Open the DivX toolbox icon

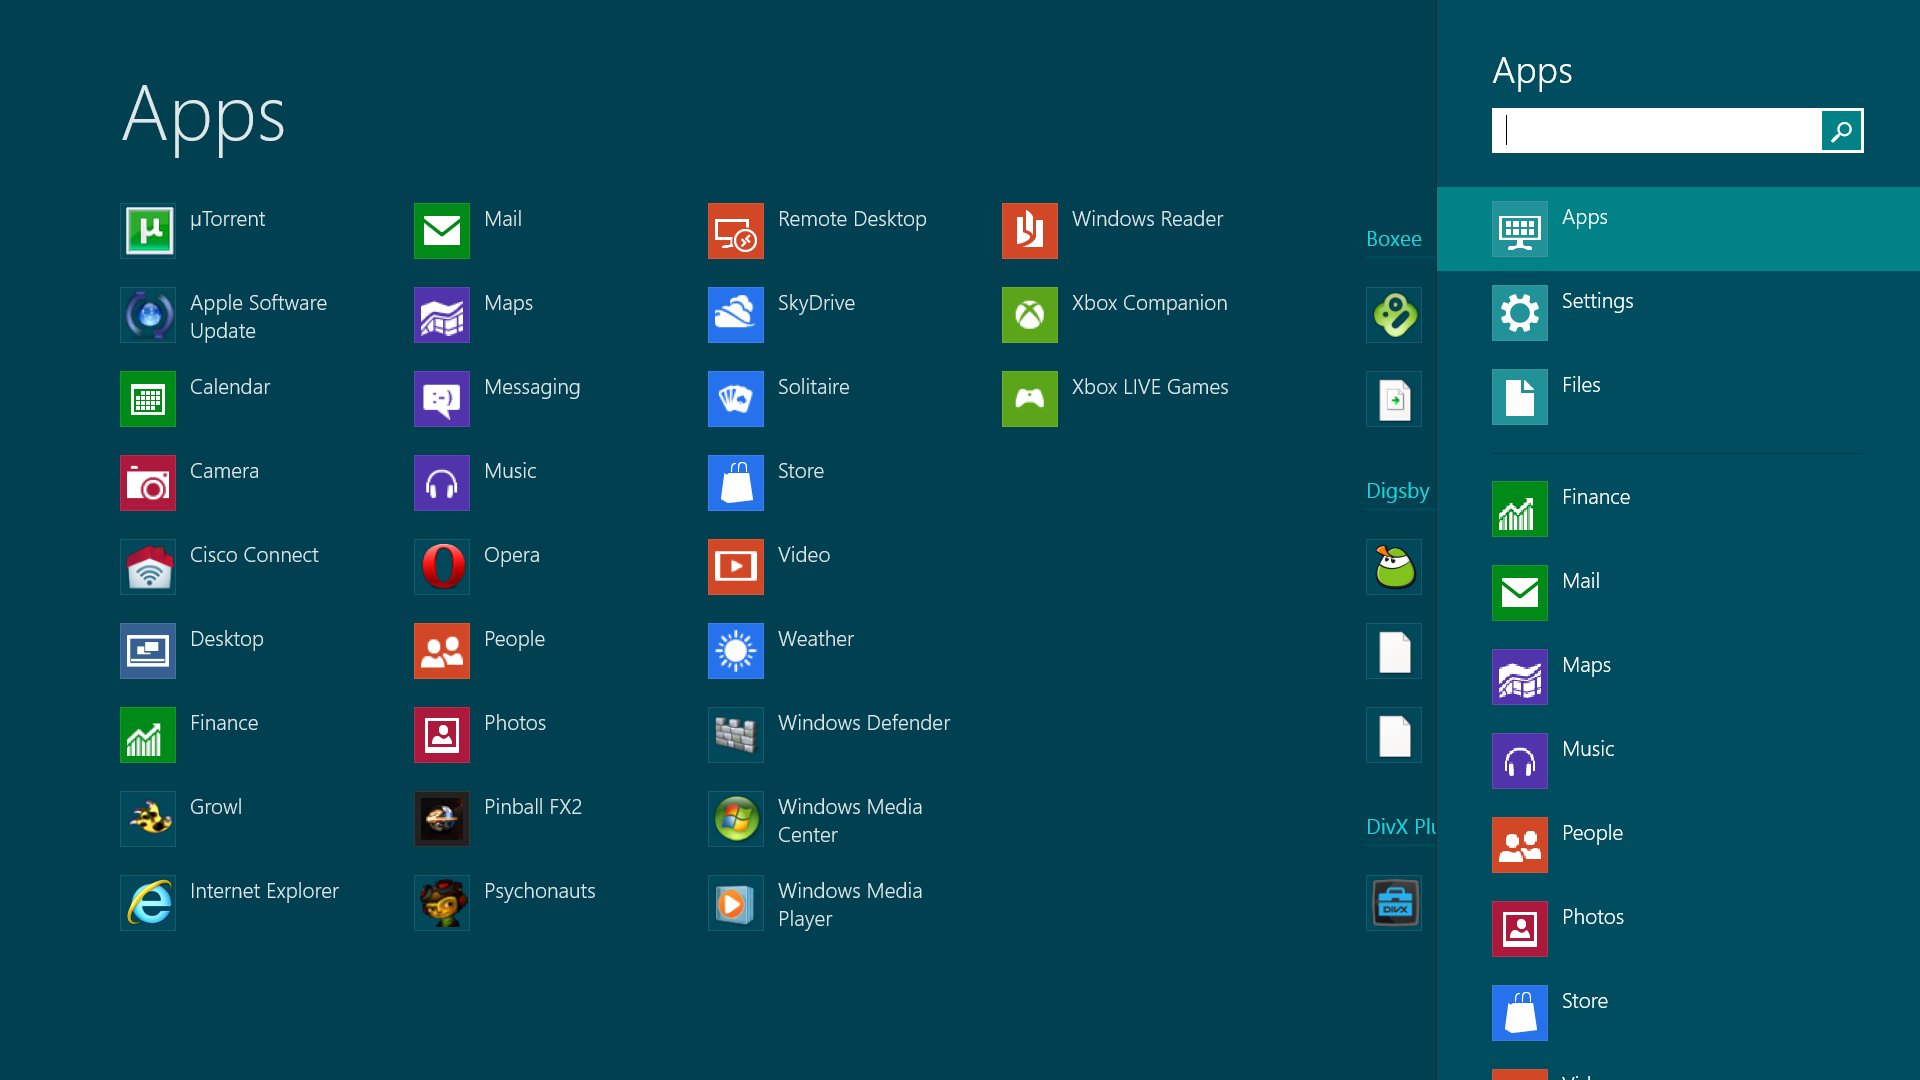click(1394, 903)
